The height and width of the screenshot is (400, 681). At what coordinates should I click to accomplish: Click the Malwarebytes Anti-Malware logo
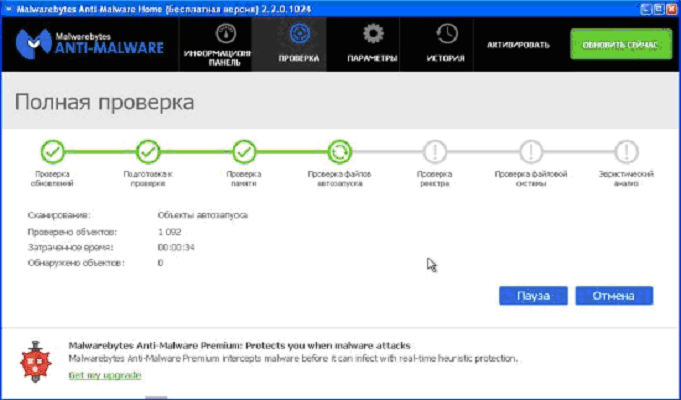point(89,44)
